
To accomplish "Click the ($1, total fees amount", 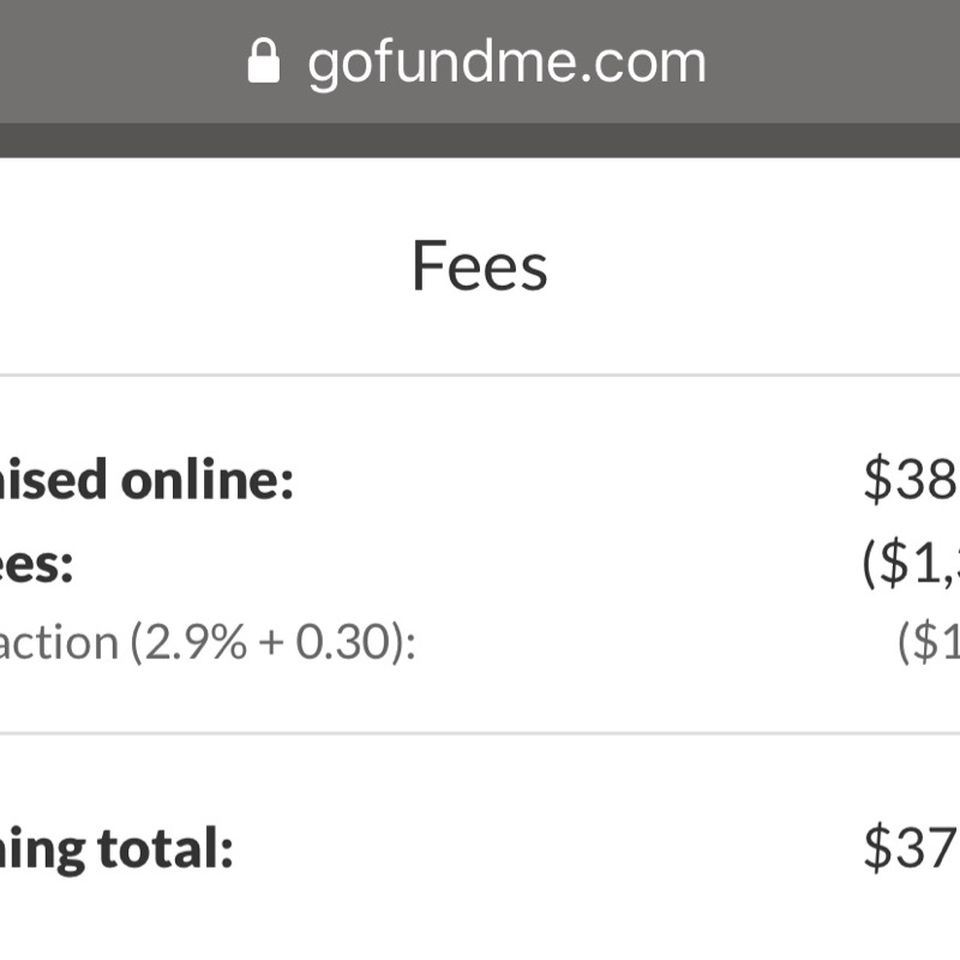I will click(910, 563).
